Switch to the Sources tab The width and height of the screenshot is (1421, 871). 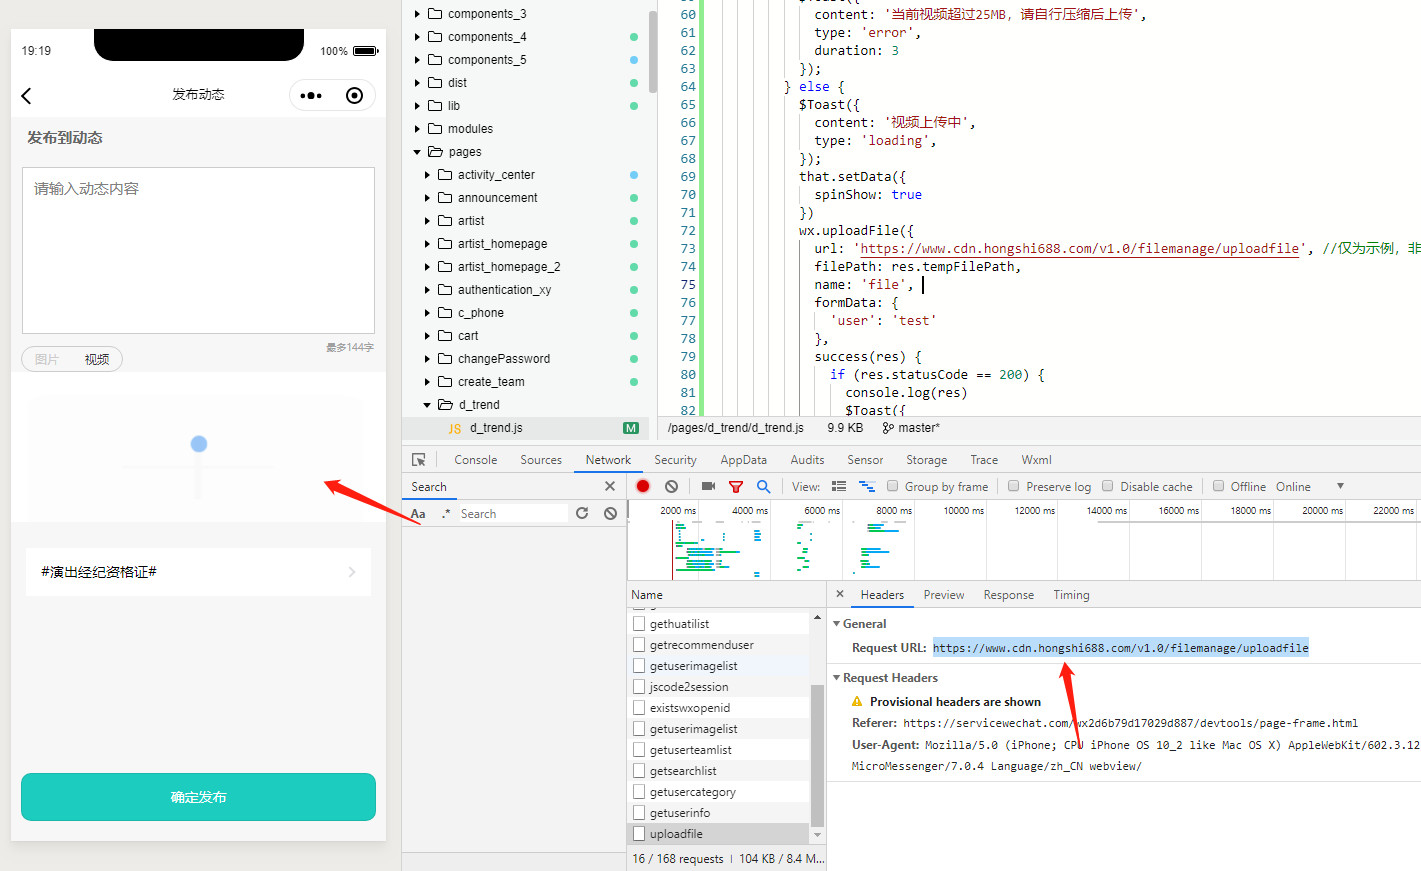pos(541,460)
